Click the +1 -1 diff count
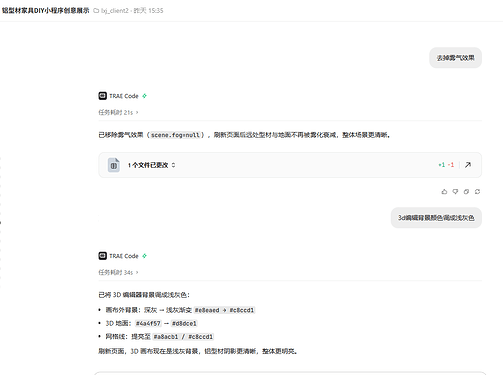Screen dimensions: 503x375 click(446, 165)
